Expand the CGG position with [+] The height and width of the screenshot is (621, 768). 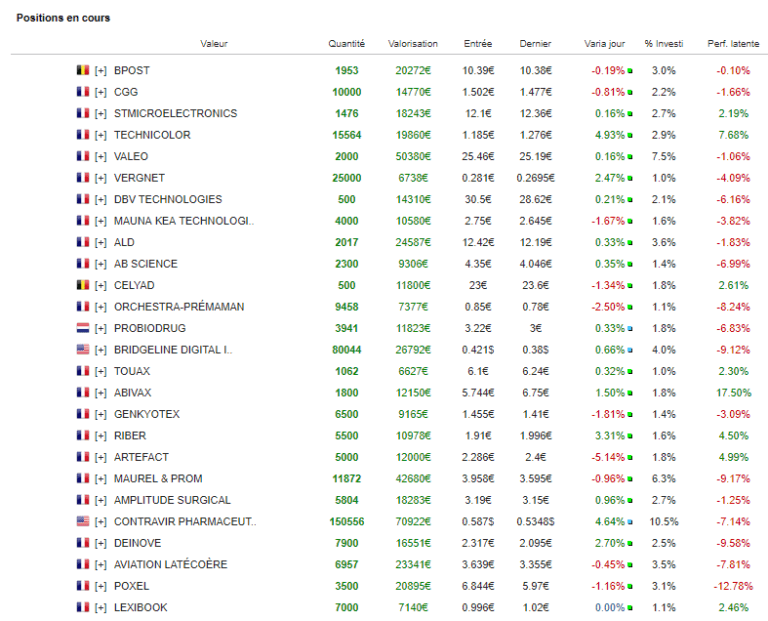point(101,92)
